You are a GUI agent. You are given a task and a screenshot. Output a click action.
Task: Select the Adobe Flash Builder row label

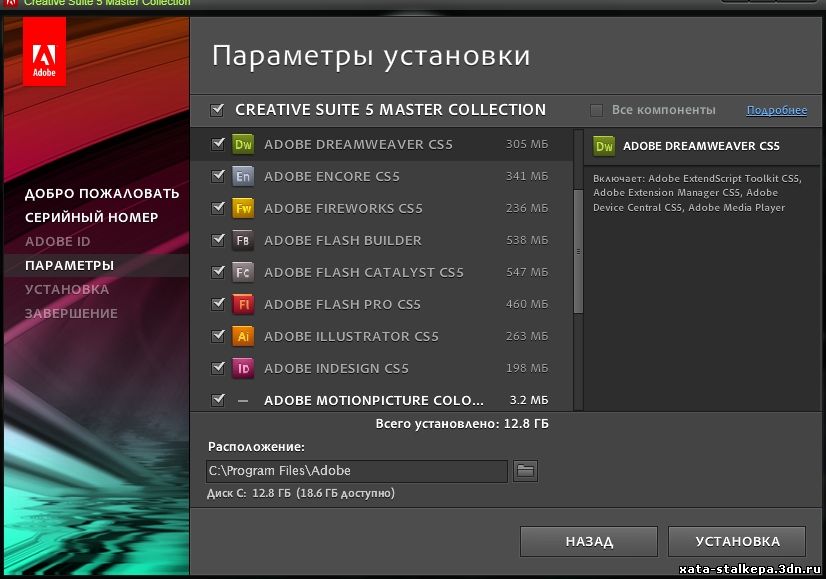[x=343, y=240]
